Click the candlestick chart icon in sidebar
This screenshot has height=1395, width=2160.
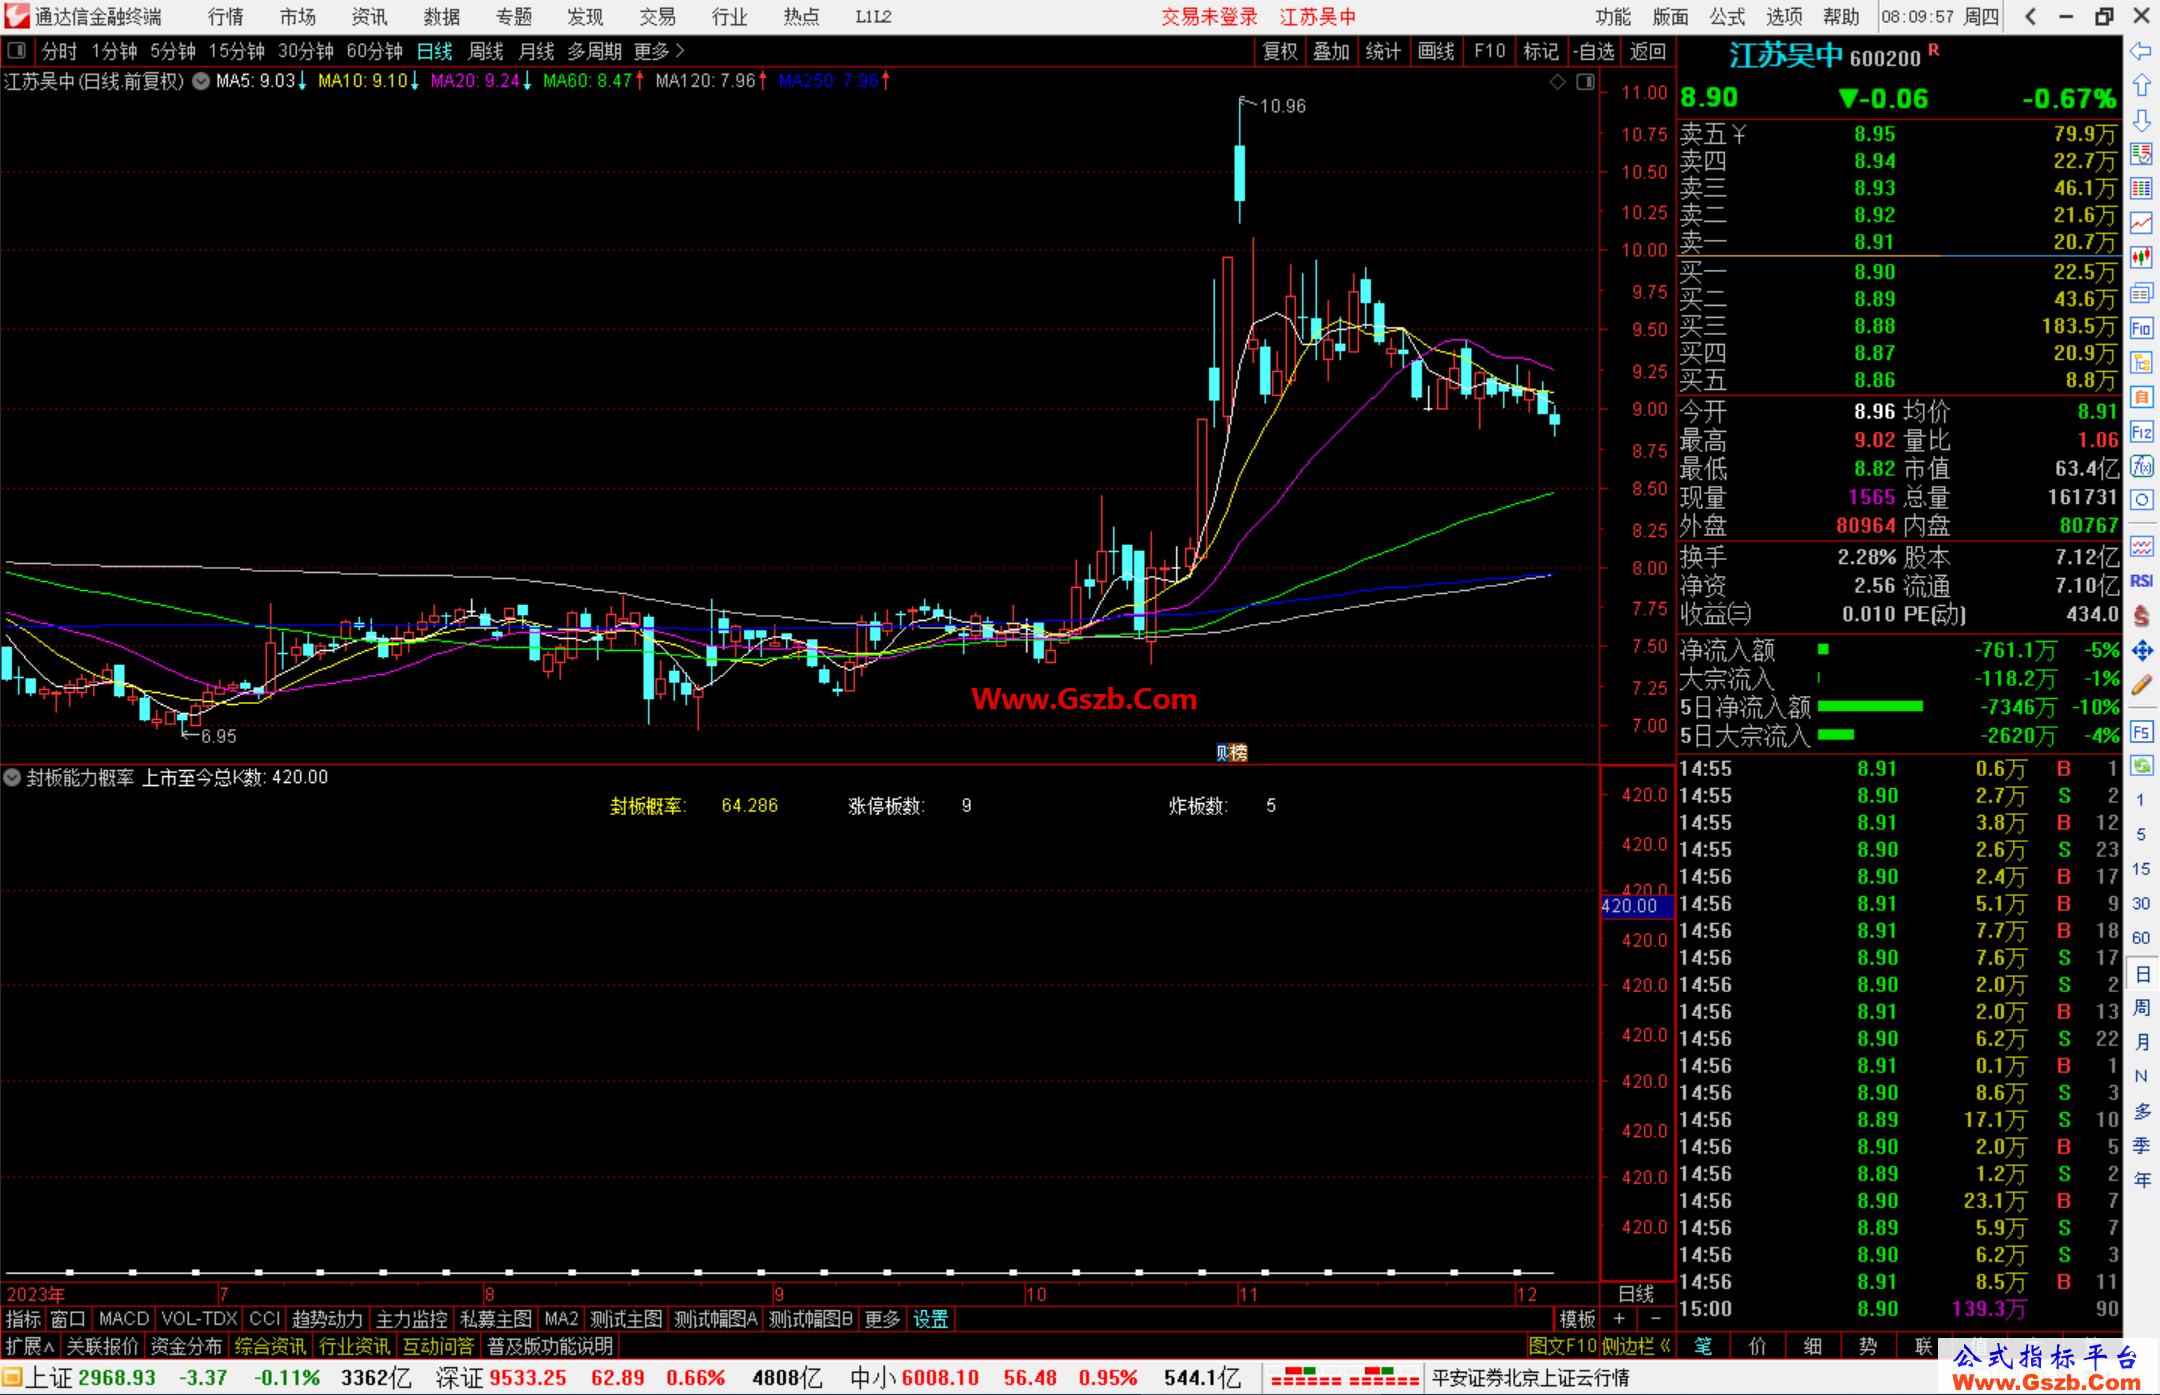[2141, 257]
